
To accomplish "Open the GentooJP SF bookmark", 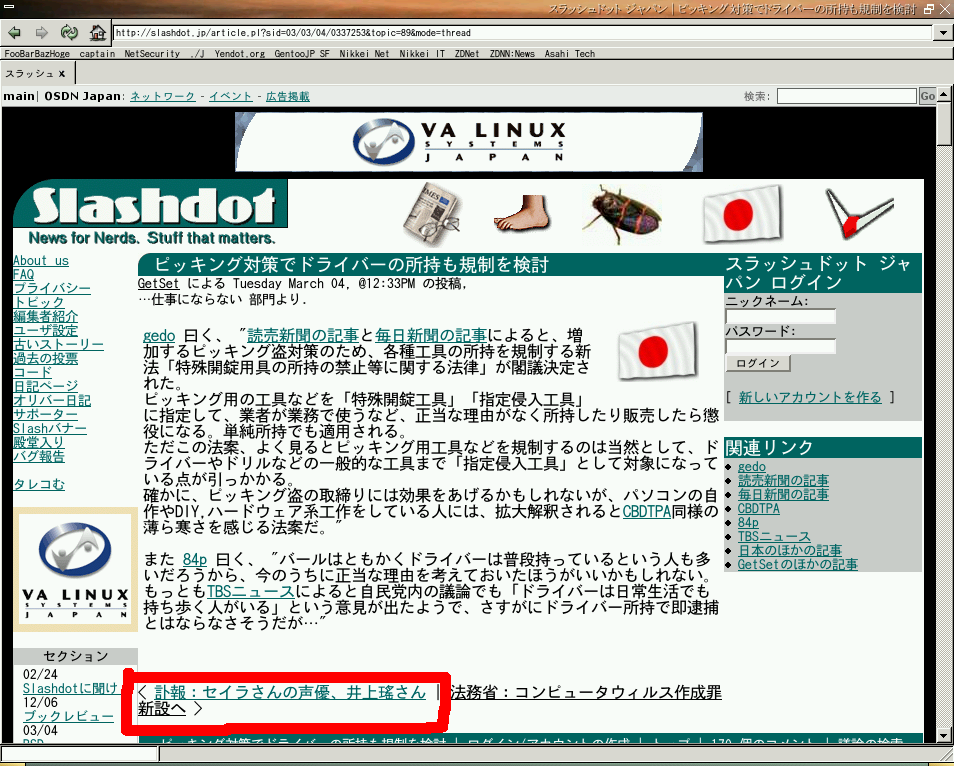I will pyautogui.click(x=302, y=54).
